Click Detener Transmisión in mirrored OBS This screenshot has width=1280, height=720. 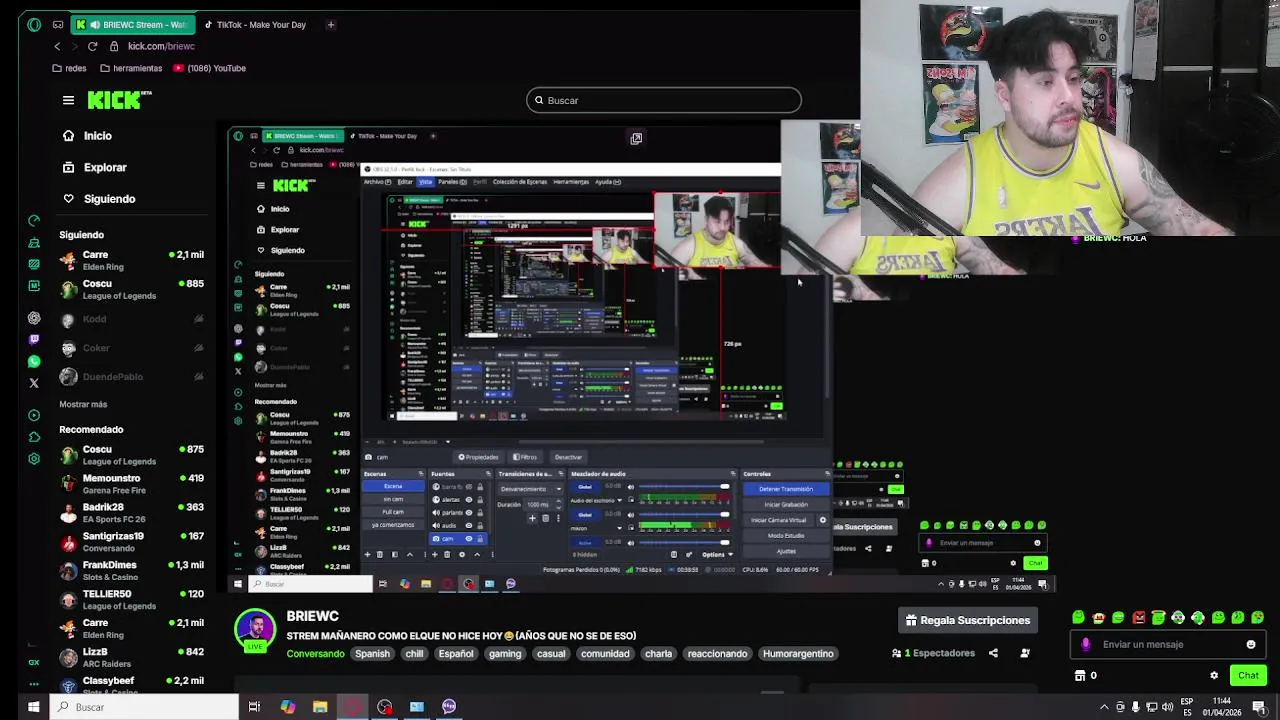click(786, 489)
